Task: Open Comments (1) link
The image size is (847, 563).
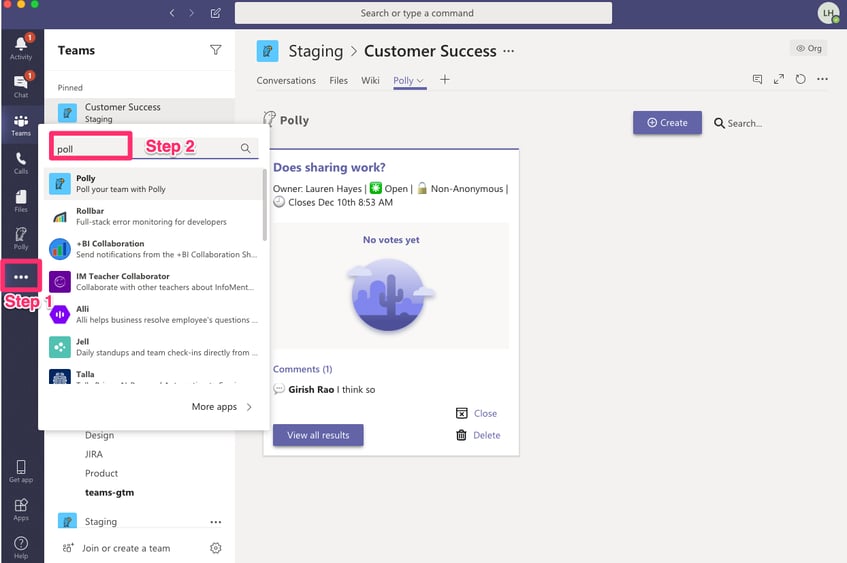Action: [x=302, y=369]
